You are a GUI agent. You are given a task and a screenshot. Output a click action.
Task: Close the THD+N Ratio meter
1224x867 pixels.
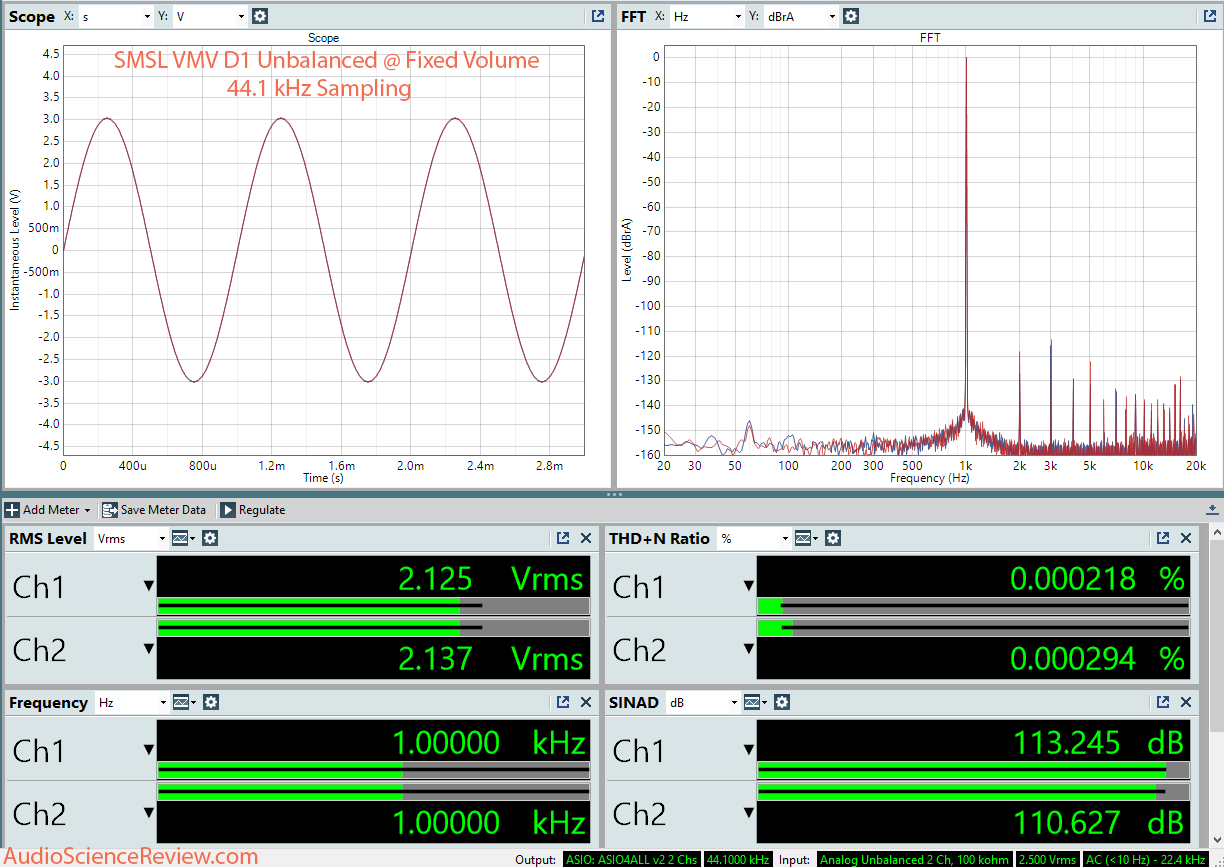pos(1187,538)
